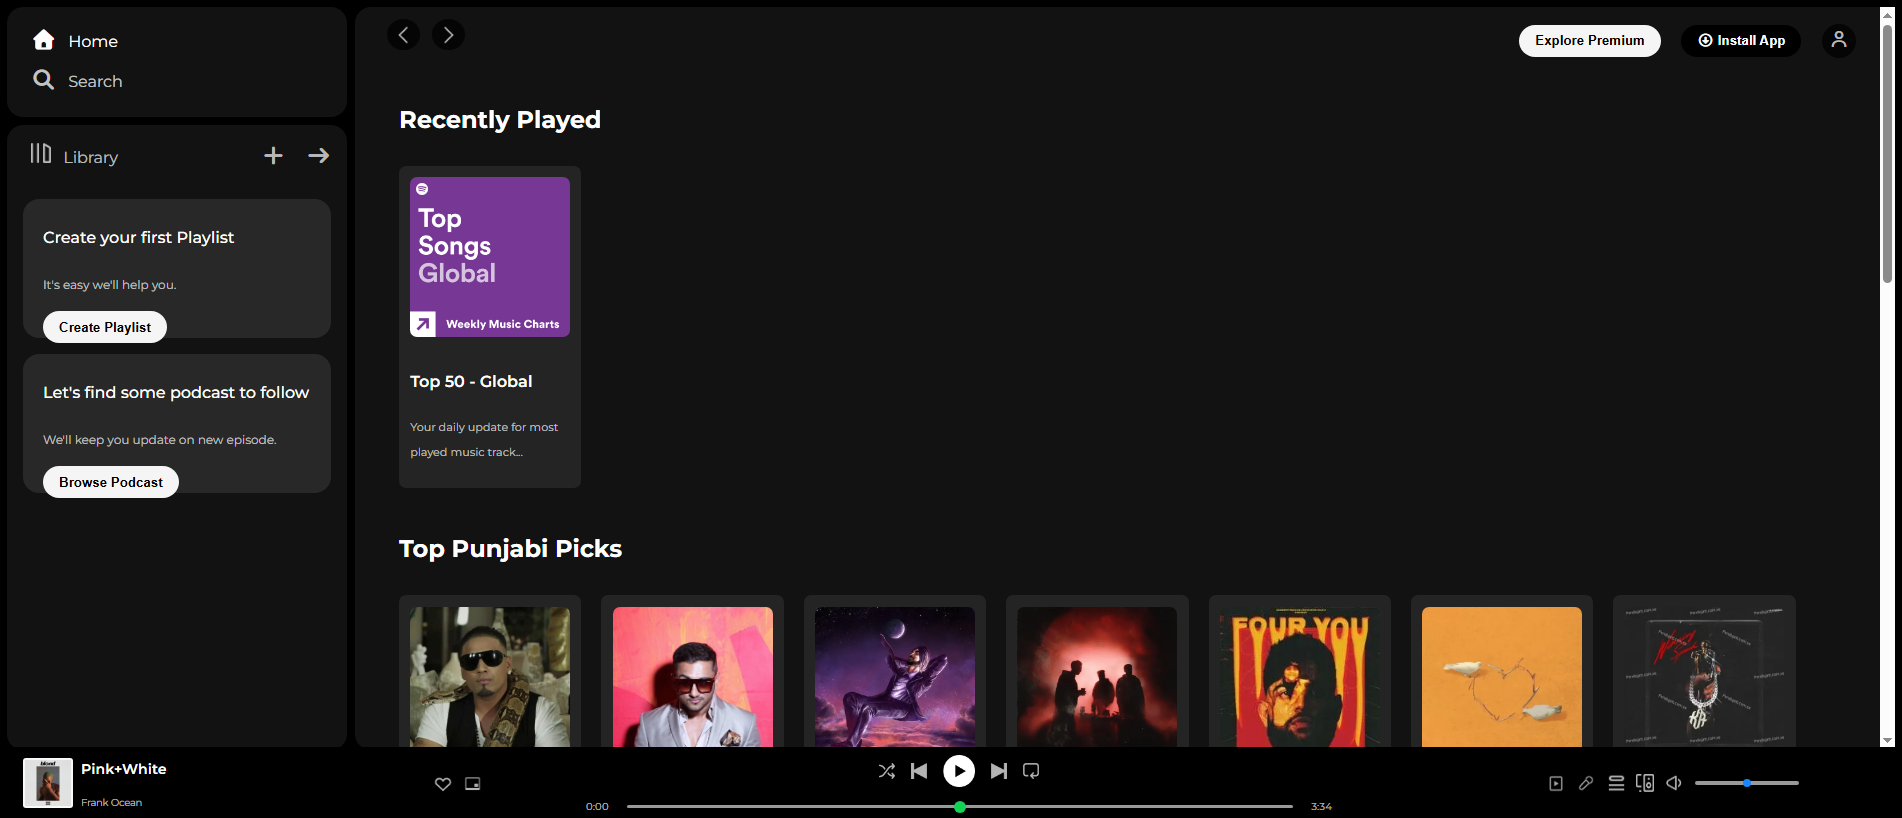This screenshot has height=818, width=1902.
Task: Skip to previous track
Action: point(919,771)
